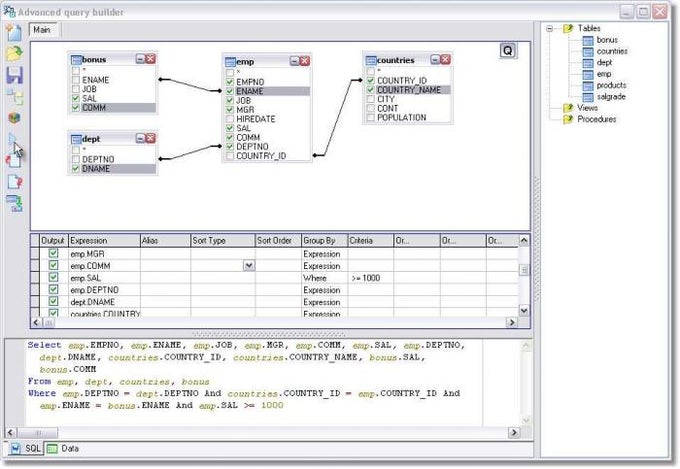Switch to the Main tab
680x469 pixels.
coord(42,30)
